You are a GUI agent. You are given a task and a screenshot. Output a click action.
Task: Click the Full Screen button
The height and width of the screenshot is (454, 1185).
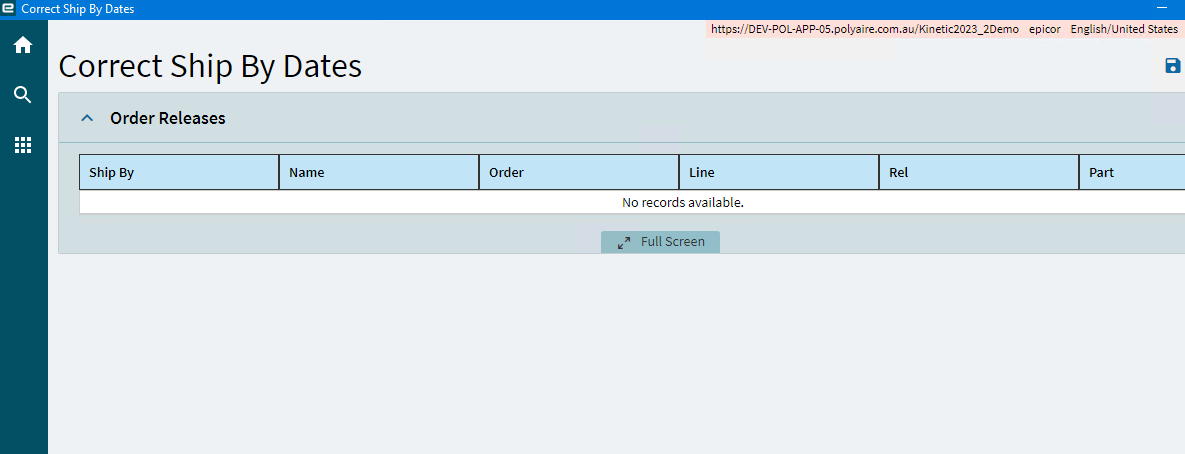pos(661,242)
